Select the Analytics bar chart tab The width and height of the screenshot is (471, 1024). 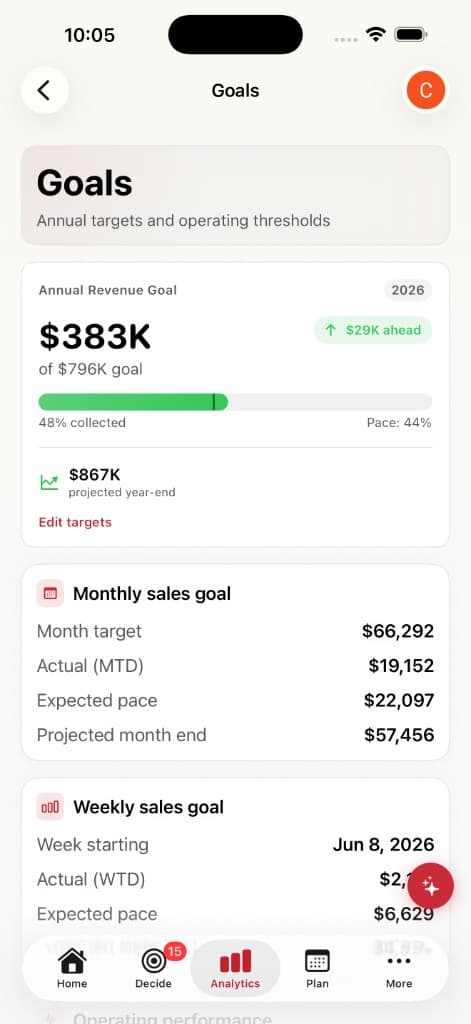(235, 968)
